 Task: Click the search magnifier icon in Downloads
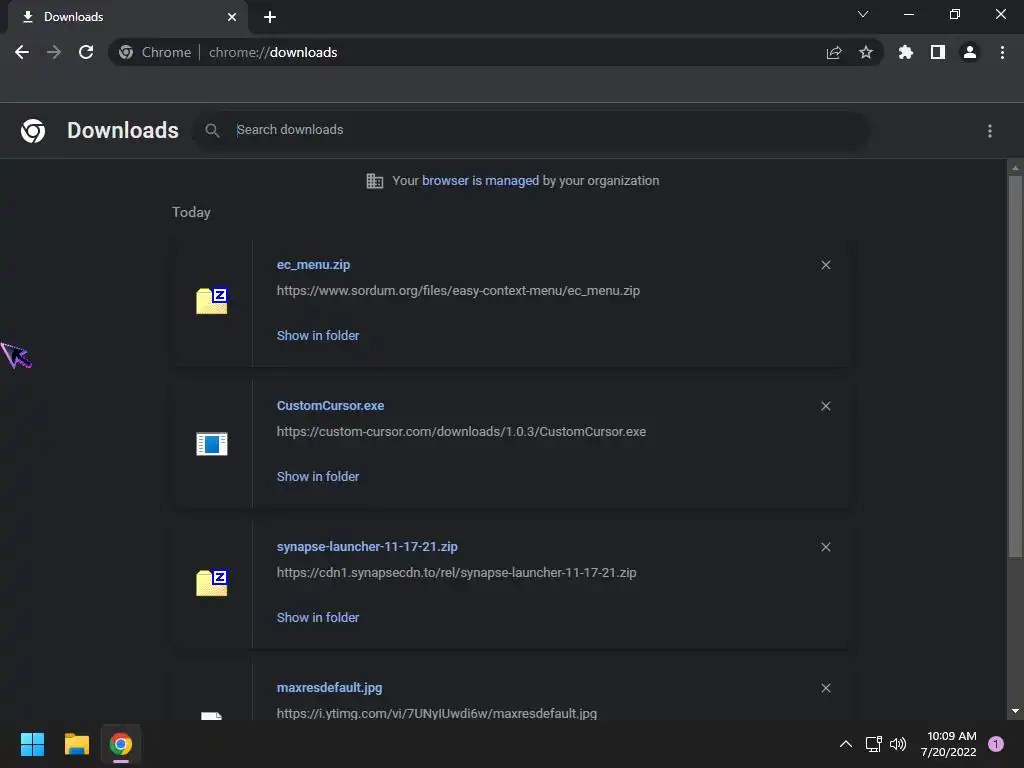point(212,131)
